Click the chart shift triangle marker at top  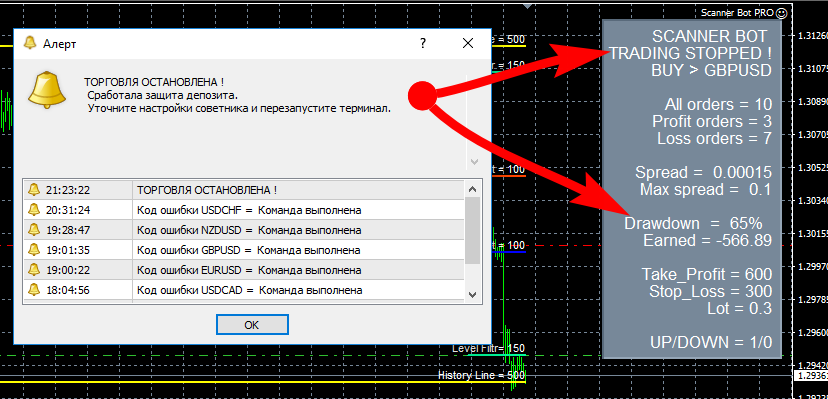[x=527, y=6]
